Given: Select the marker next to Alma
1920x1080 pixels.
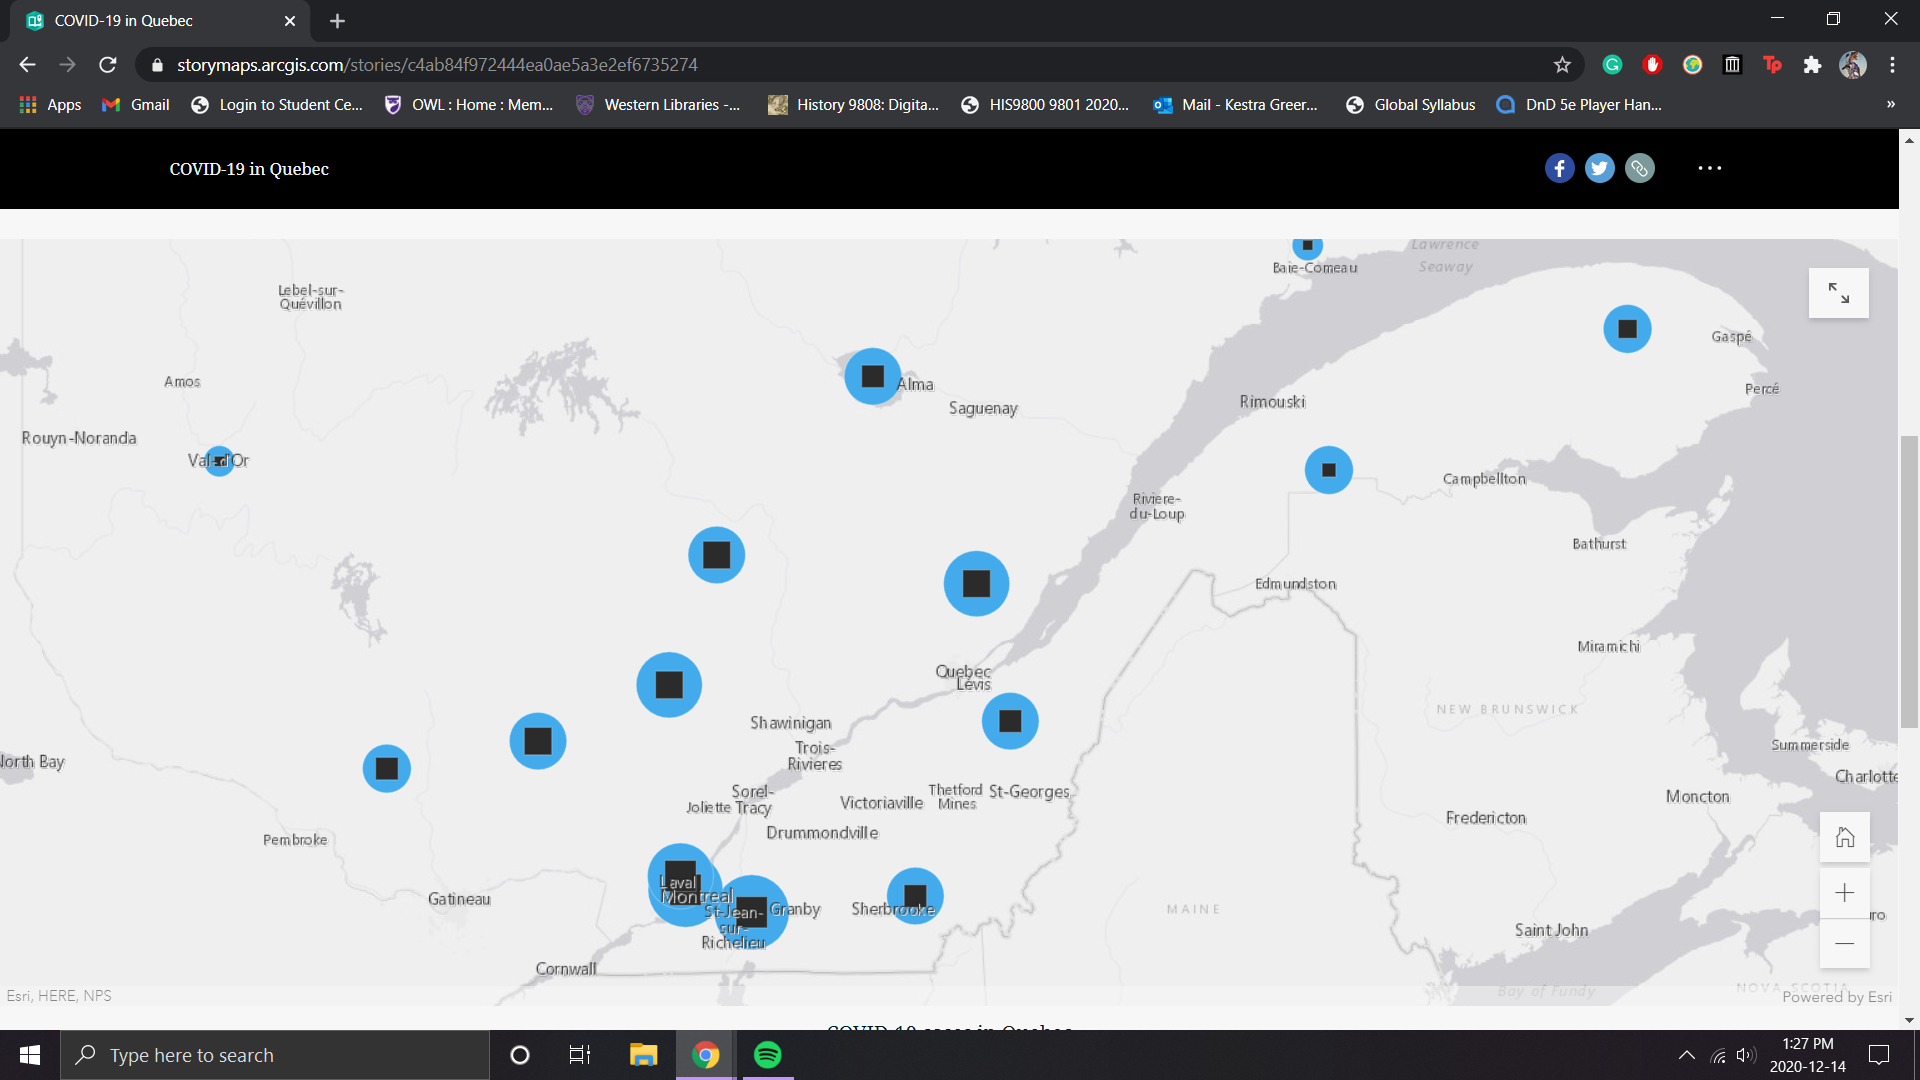Looking at the screenshot, I should point(872,376).
